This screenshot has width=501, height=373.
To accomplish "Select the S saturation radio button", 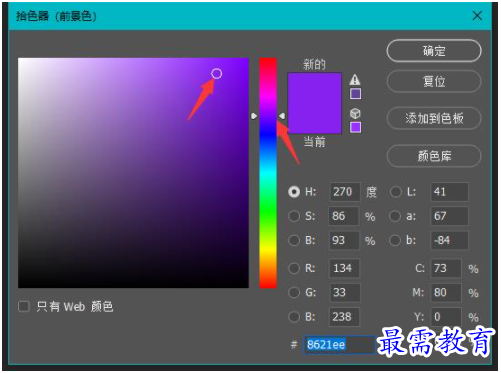I will pos(294,216).
